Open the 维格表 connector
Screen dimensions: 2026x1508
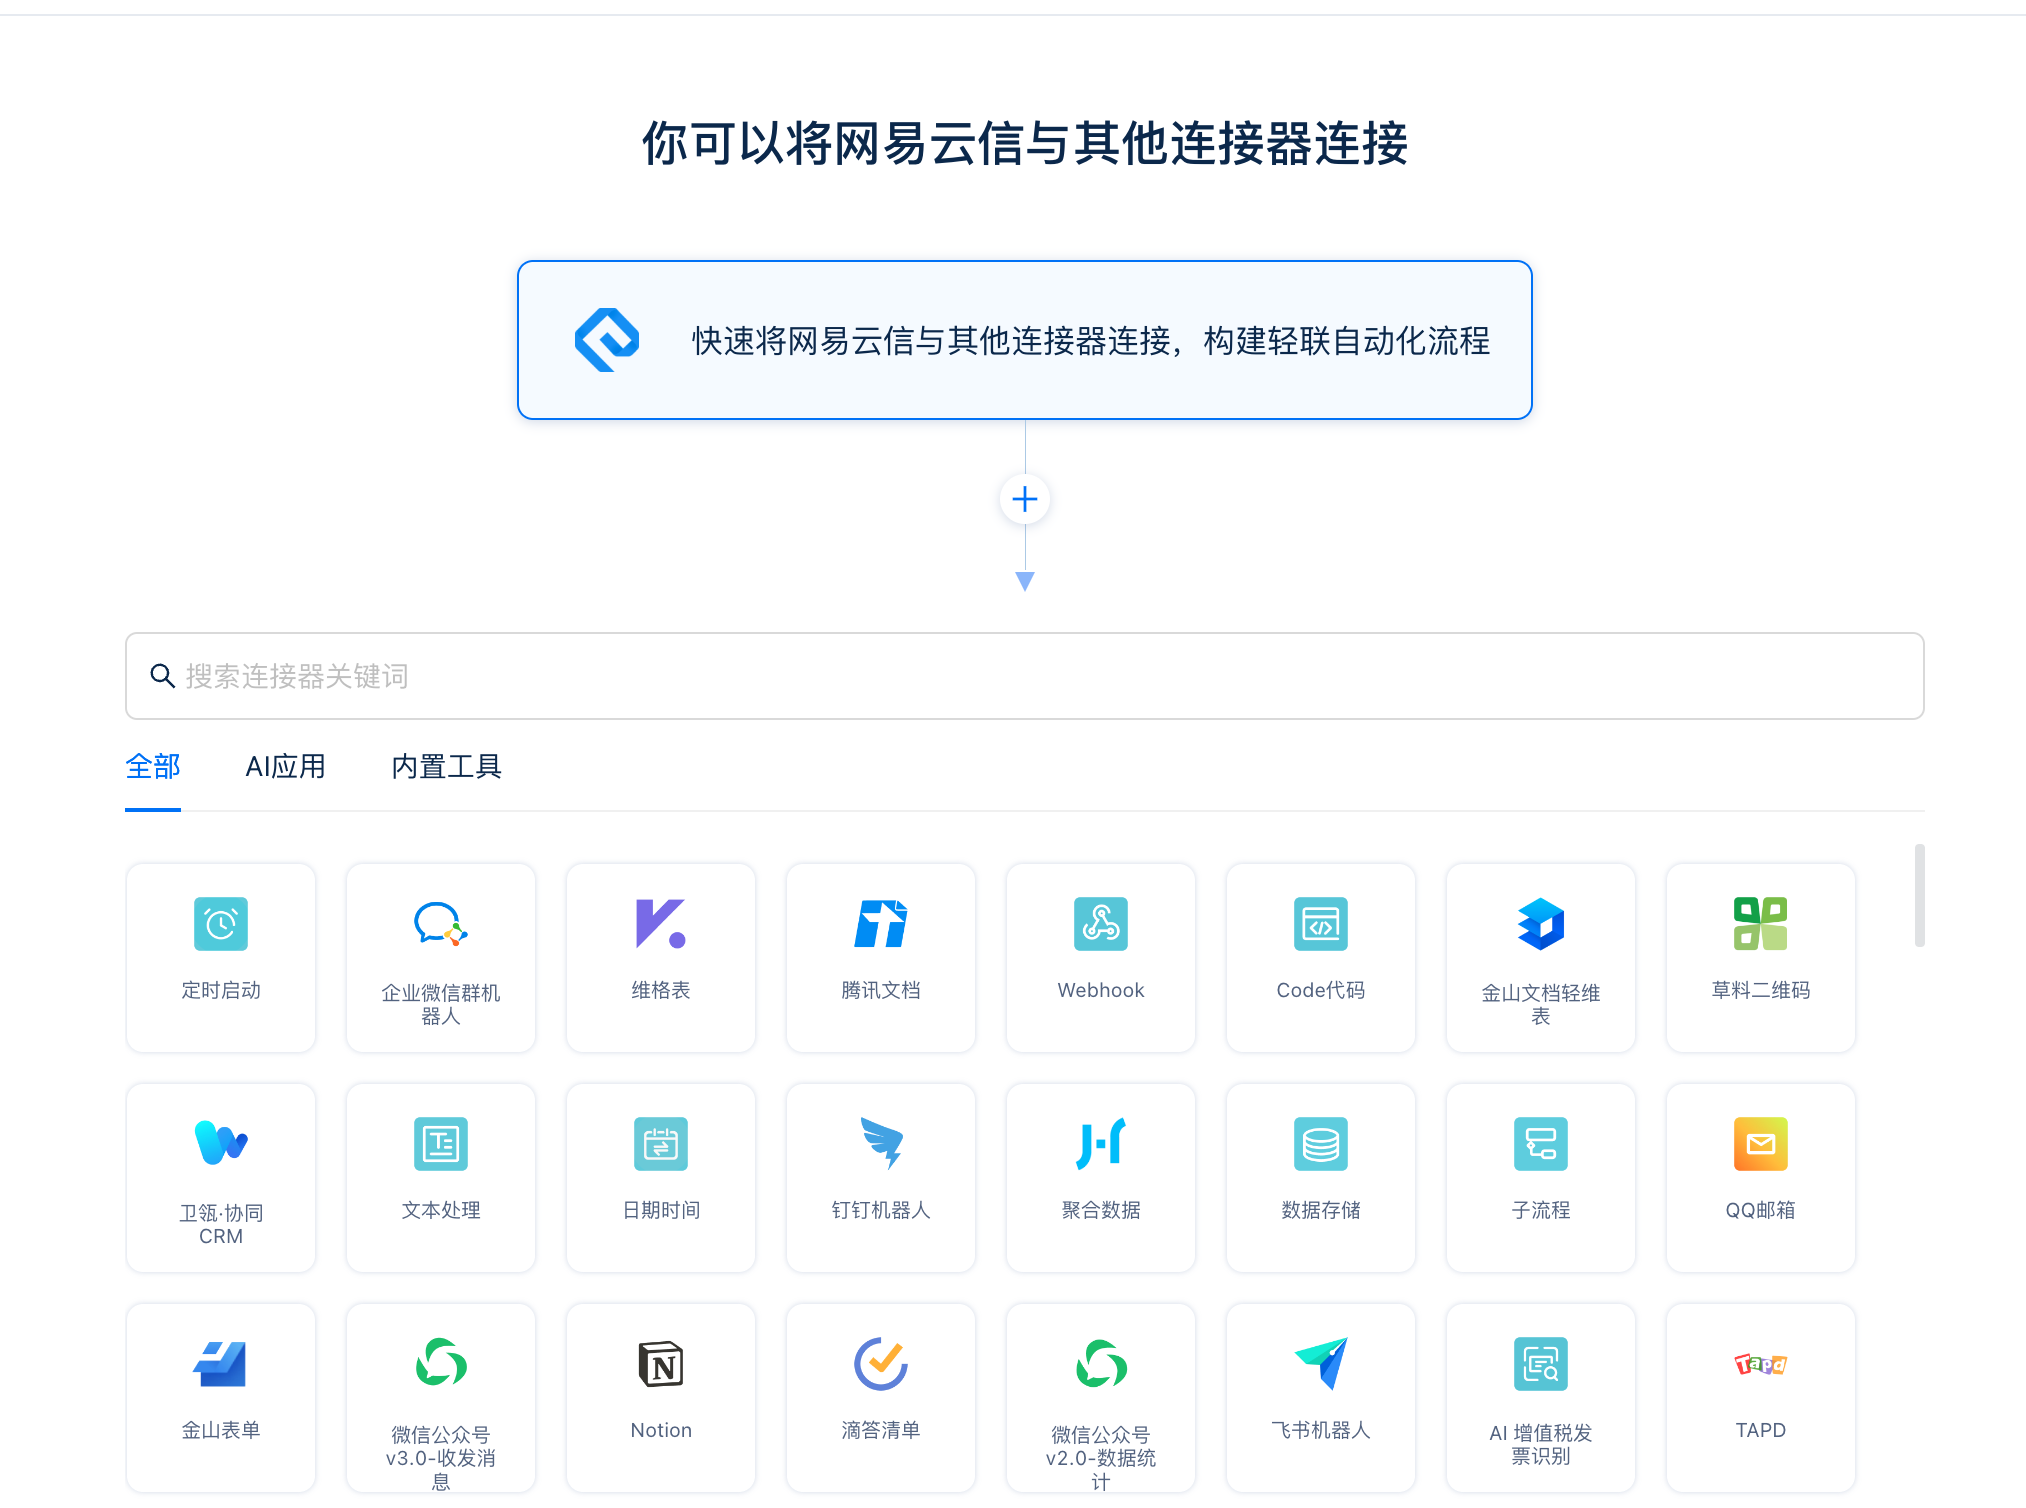pos(660,924)
